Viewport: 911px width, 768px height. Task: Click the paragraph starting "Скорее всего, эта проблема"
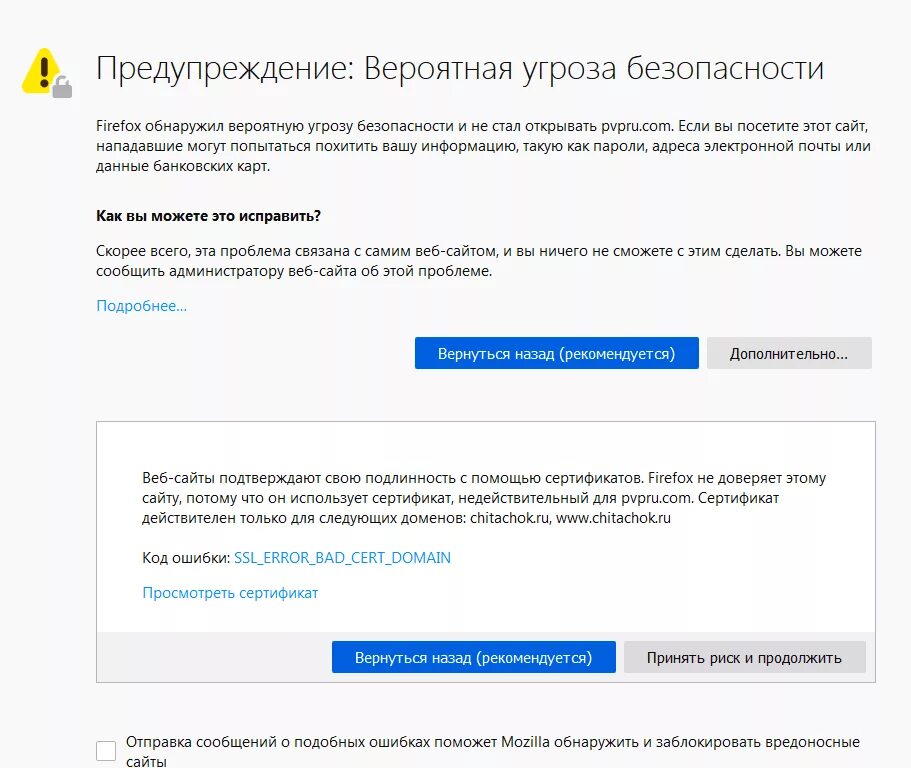click(x=479, y=261)
